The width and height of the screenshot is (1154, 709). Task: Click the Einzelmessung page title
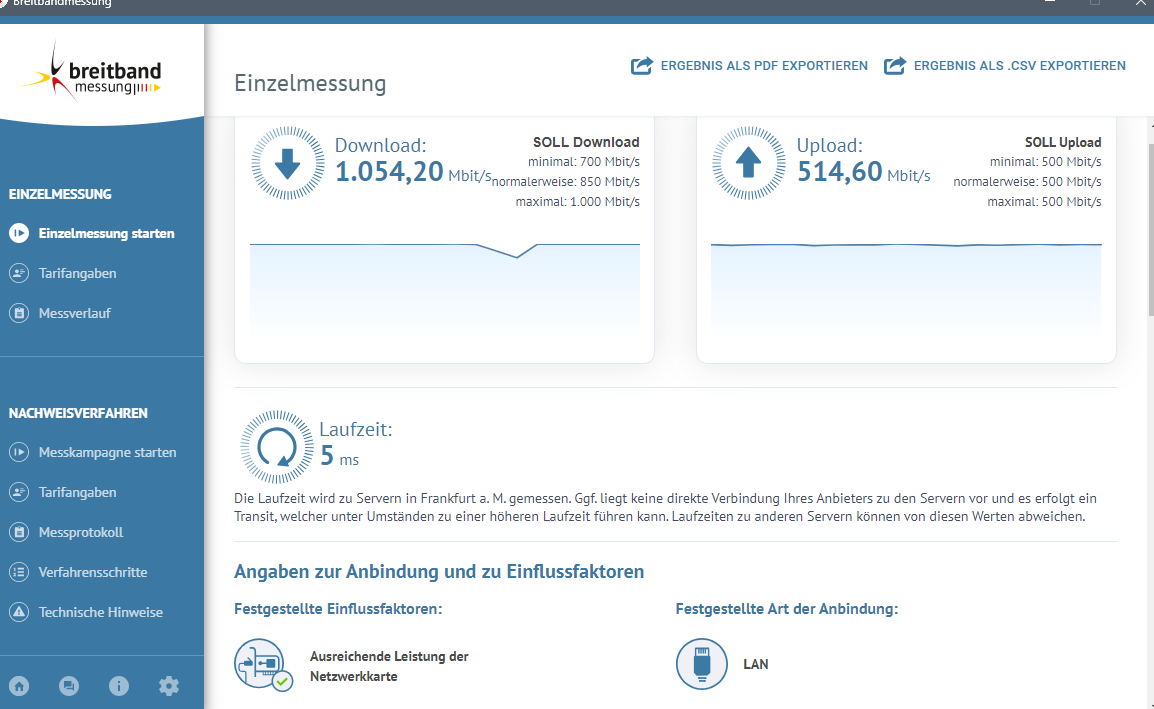click(310, 83)
